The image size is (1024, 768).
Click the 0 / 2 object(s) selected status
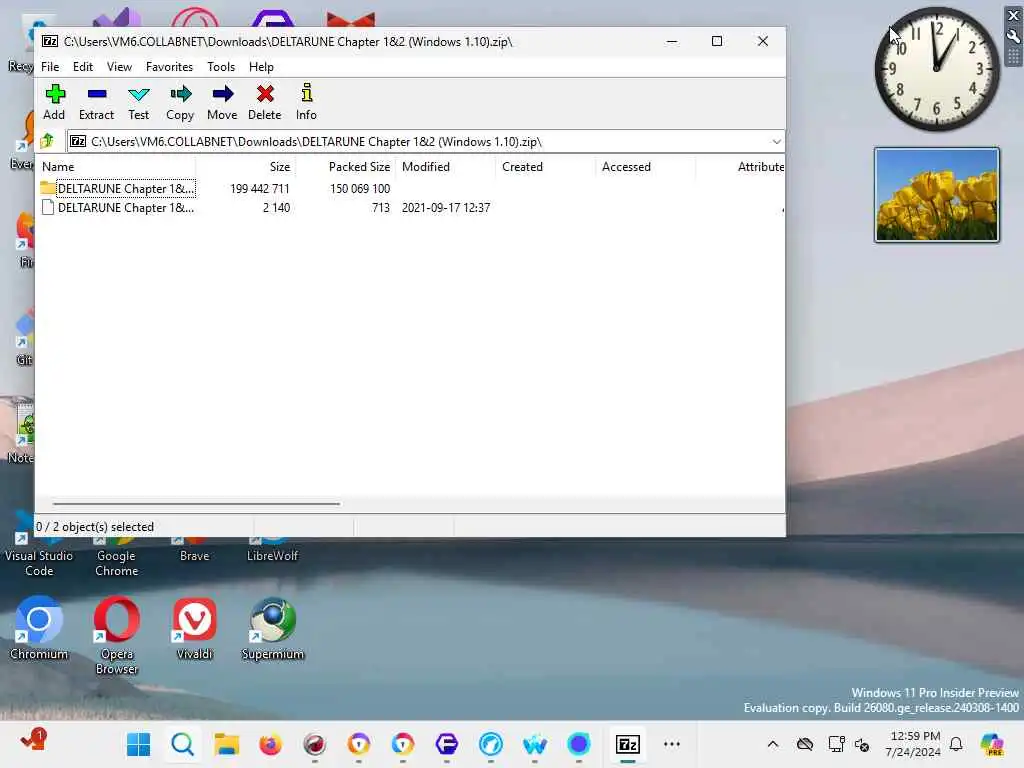pos(95,527)
